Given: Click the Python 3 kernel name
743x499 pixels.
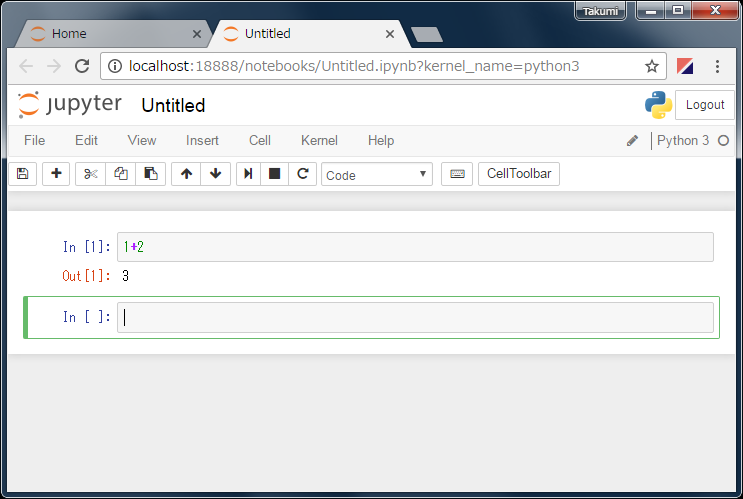Looking at the screenshot, I should coord(683,141).
